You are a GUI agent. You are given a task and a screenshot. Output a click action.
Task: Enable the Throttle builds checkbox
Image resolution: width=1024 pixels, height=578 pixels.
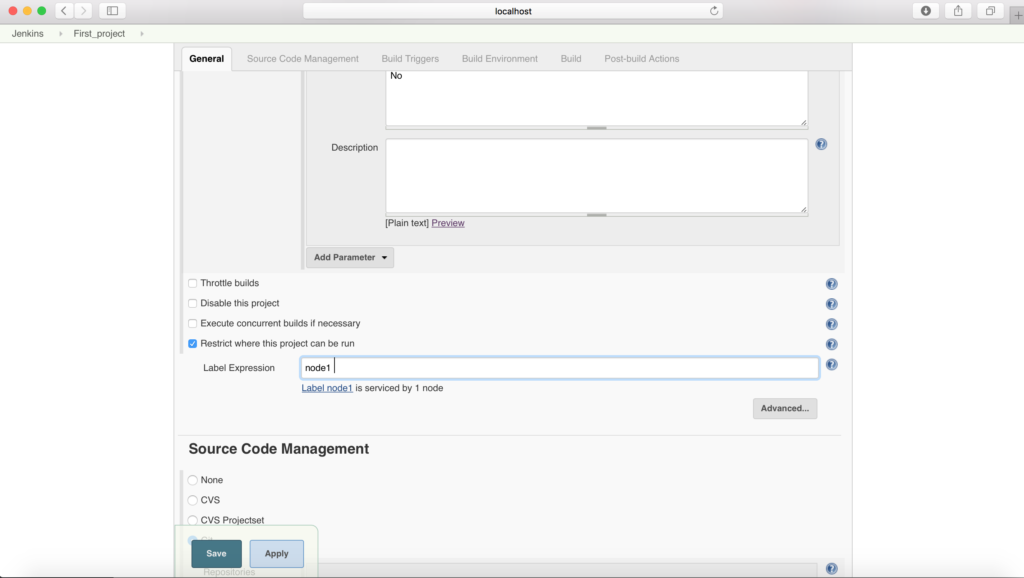[192, 283]
